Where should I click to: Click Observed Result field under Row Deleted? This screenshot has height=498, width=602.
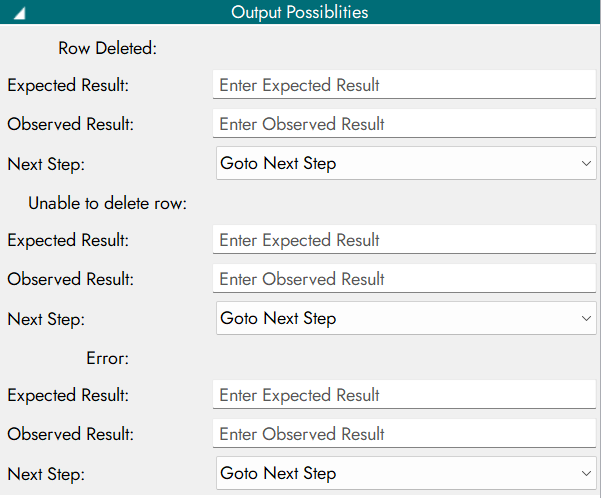(x=404, y=124)
